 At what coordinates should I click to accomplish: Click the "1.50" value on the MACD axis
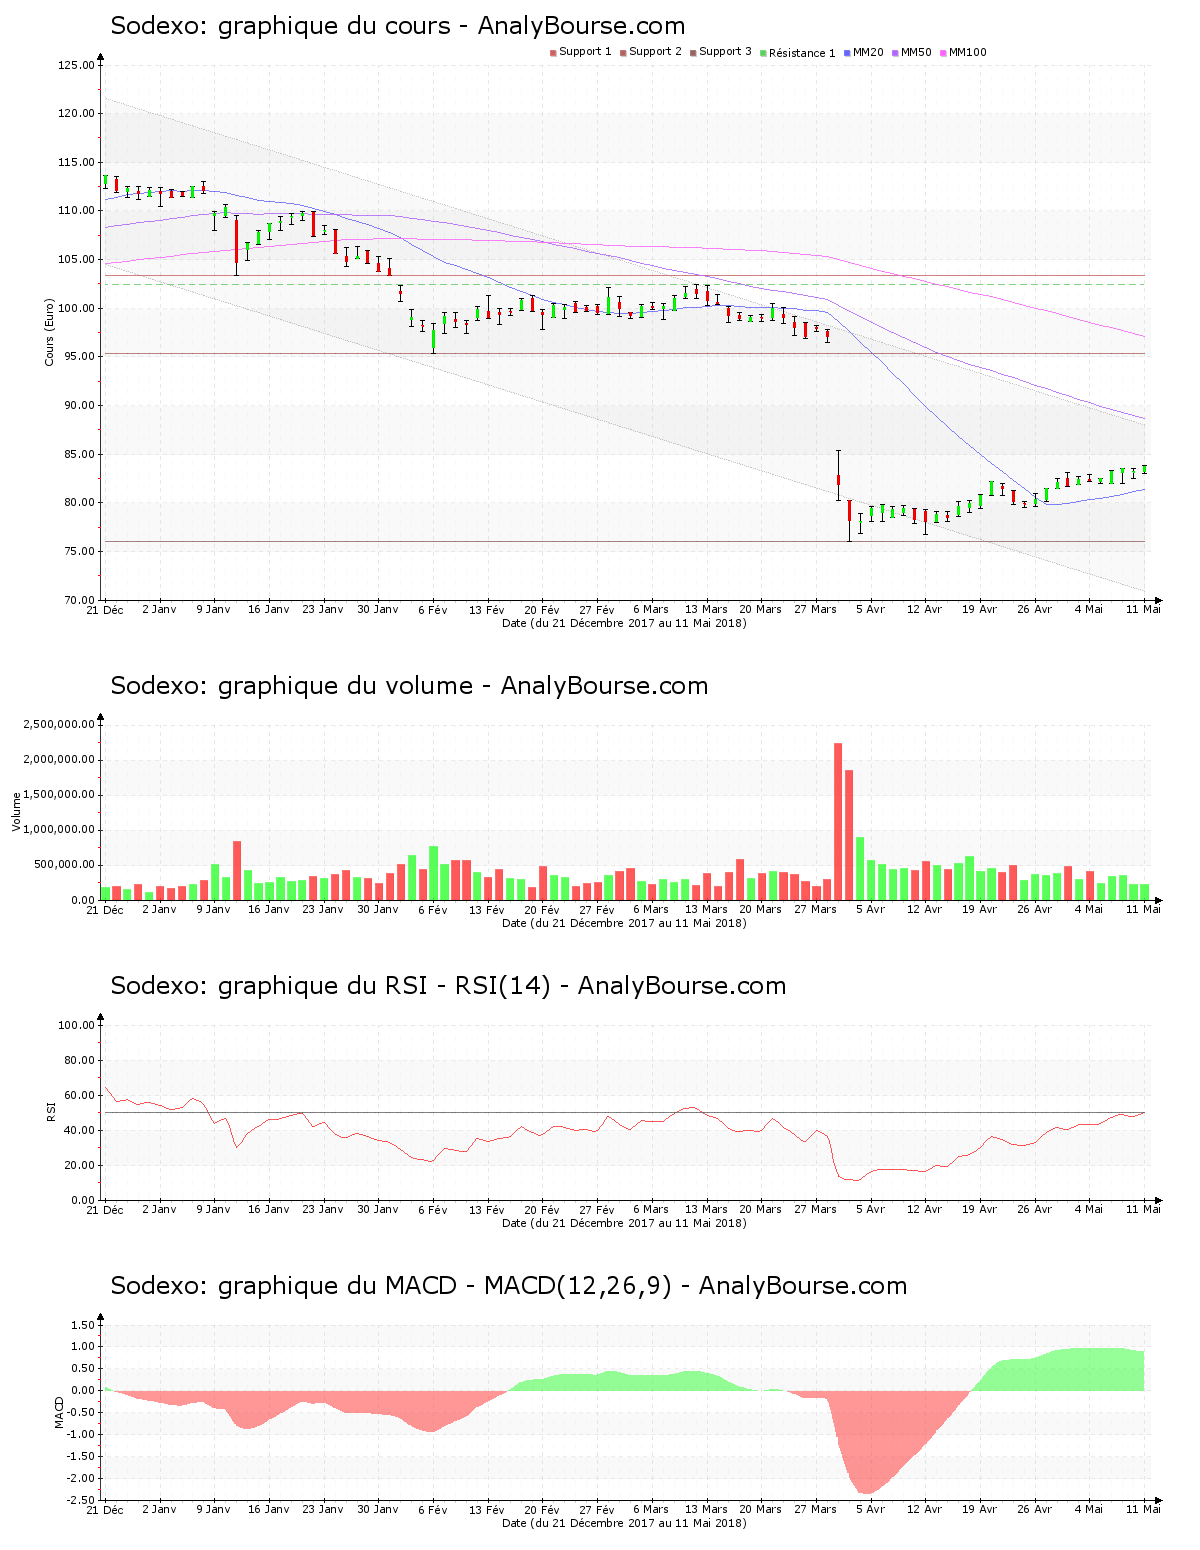tap(83, 1325)
